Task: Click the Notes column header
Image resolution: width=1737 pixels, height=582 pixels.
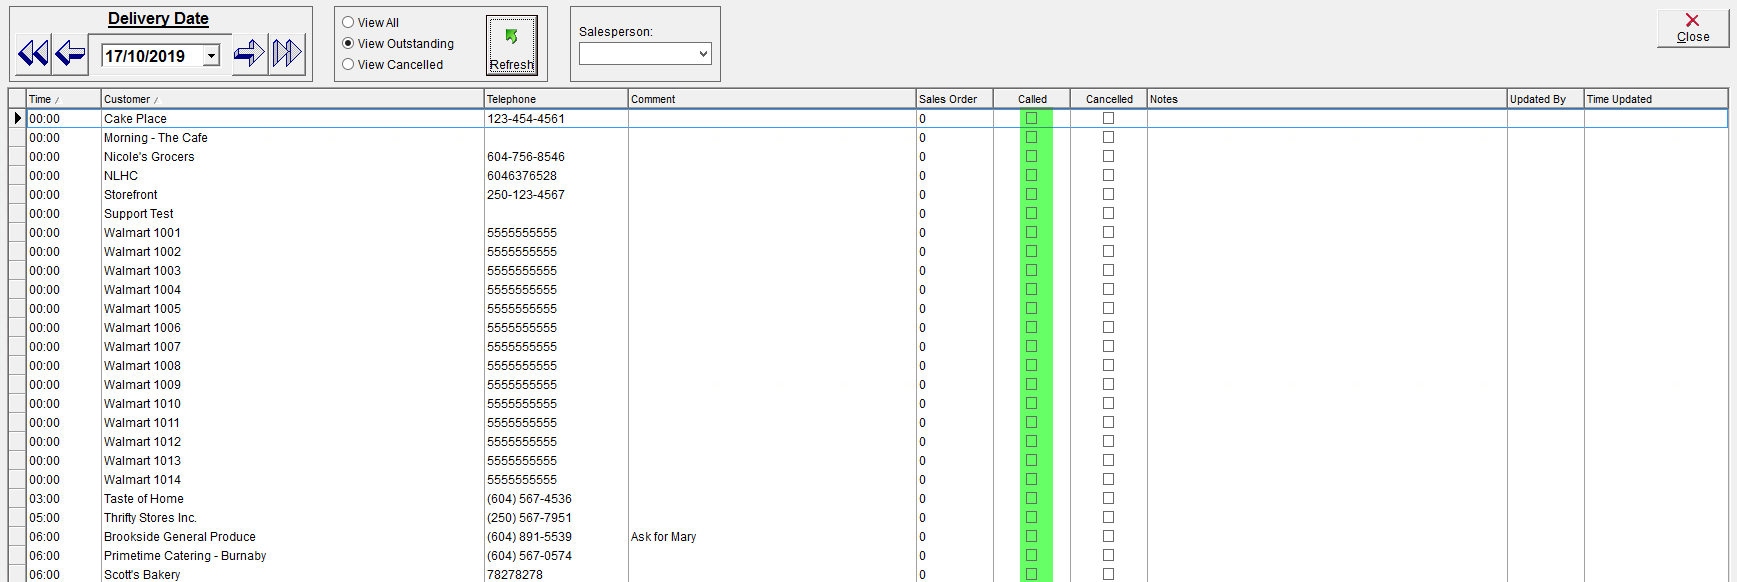Action: coord(1327,99)
